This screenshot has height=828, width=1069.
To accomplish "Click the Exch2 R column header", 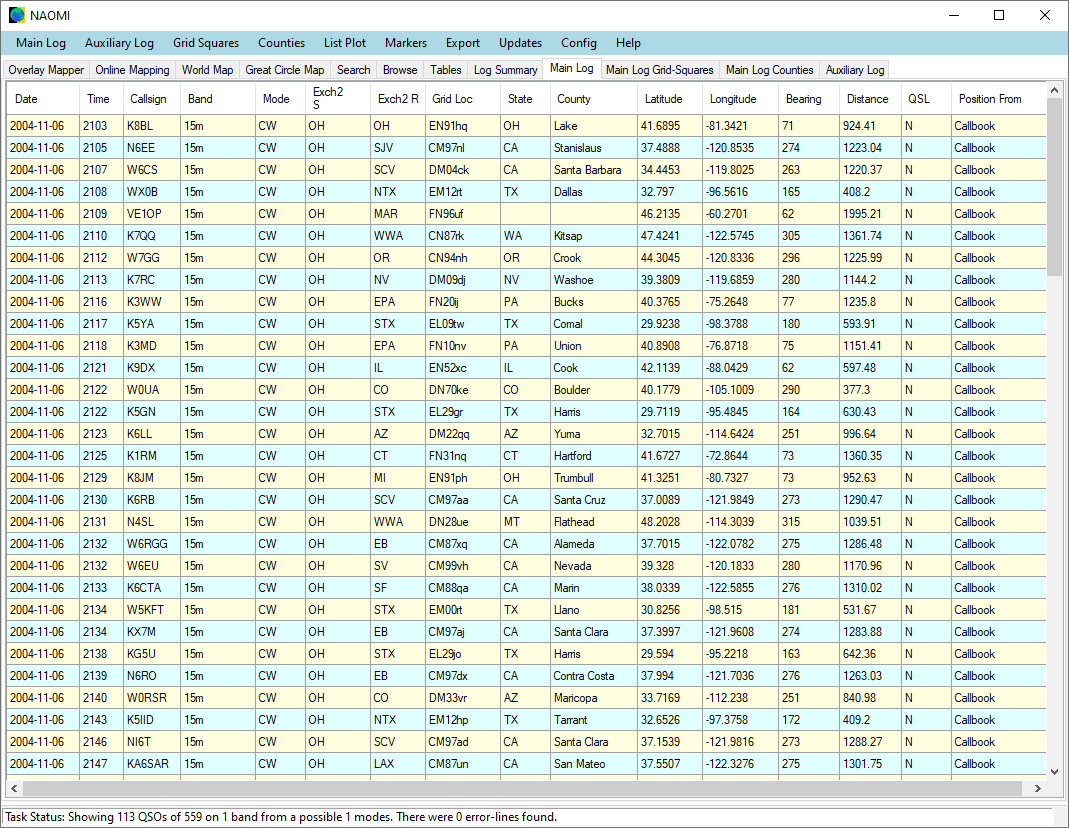I will tap(398, 99).
